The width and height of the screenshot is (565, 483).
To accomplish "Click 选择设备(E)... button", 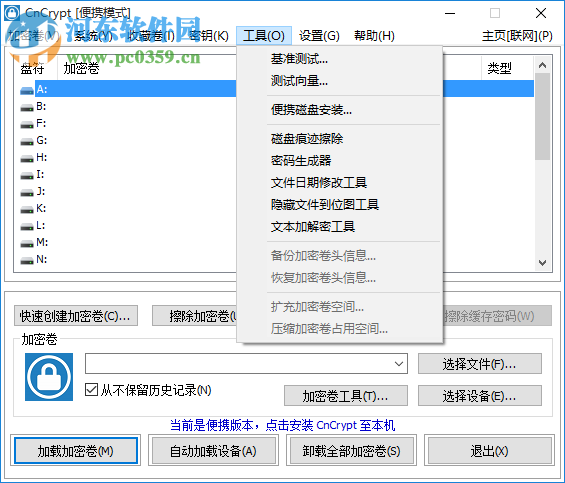I will pos(480,396).
